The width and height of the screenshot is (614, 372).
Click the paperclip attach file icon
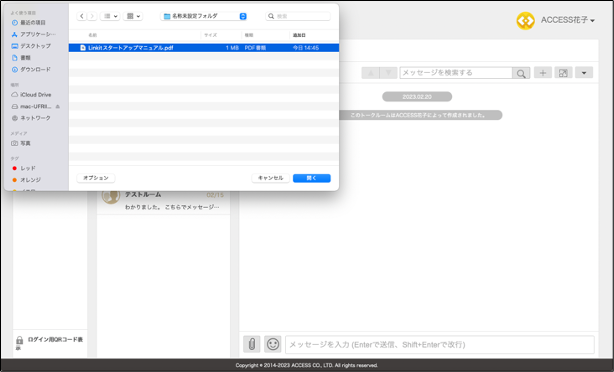[252, 345]
